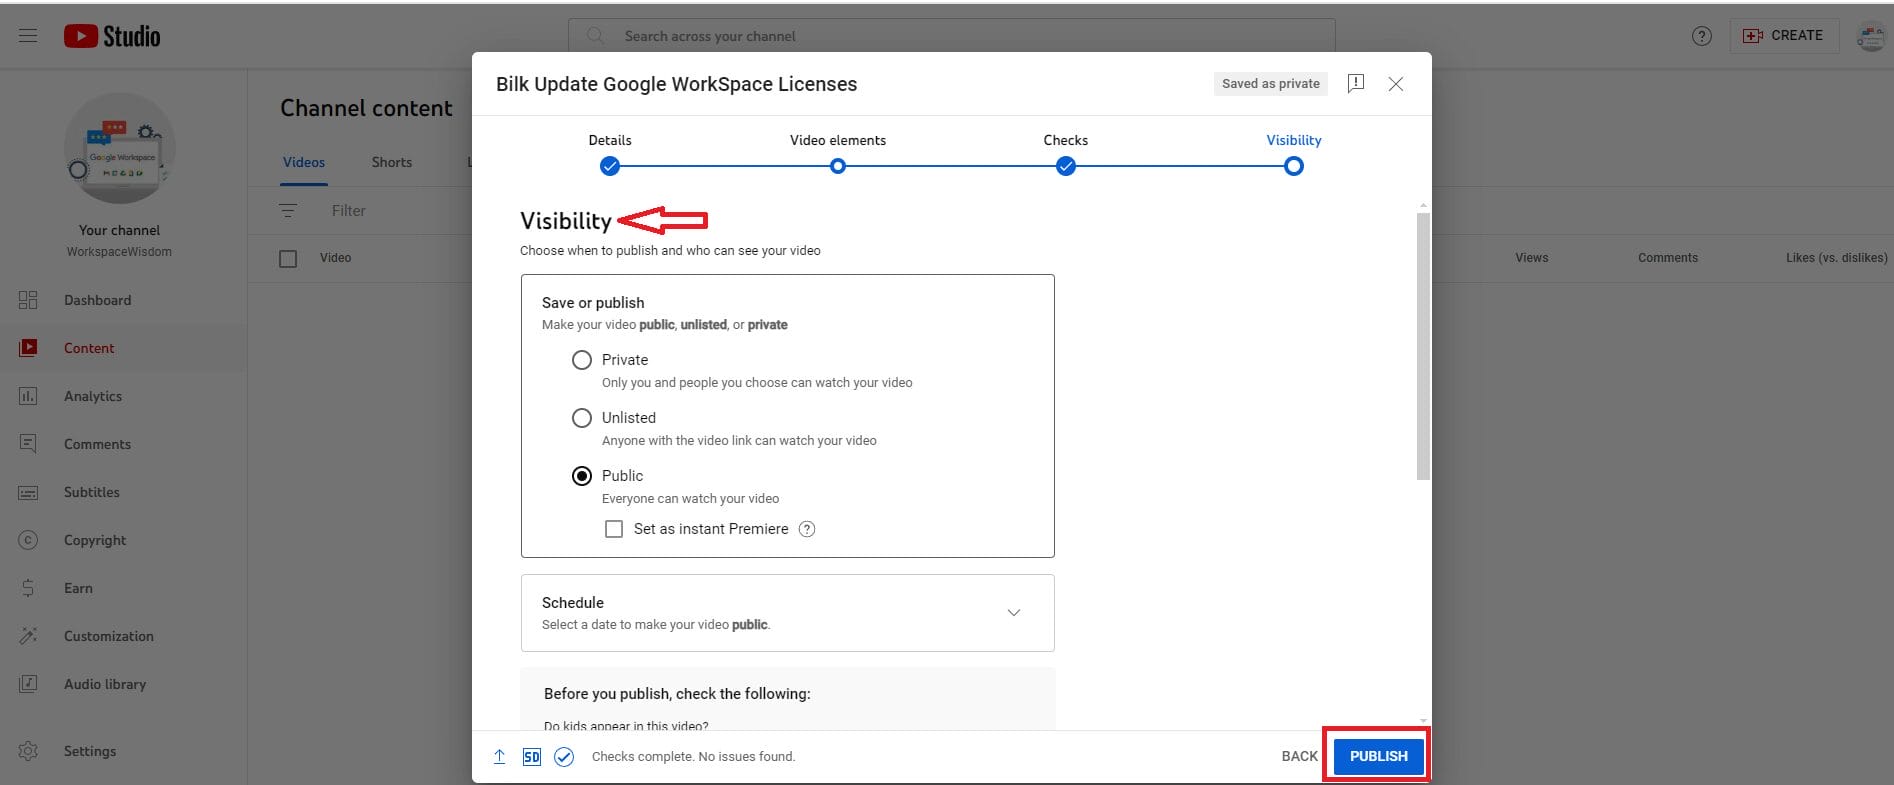Select the Private visibility radio button

click(582, 360)
